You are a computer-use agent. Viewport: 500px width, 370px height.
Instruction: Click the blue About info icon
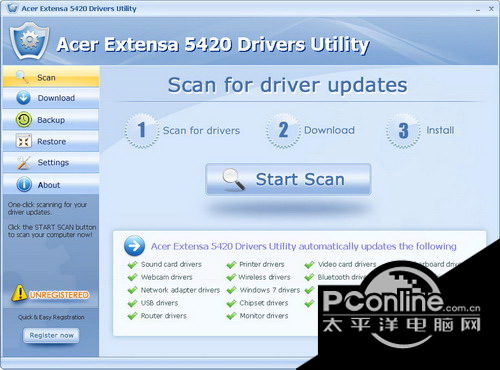pos(24,184)
